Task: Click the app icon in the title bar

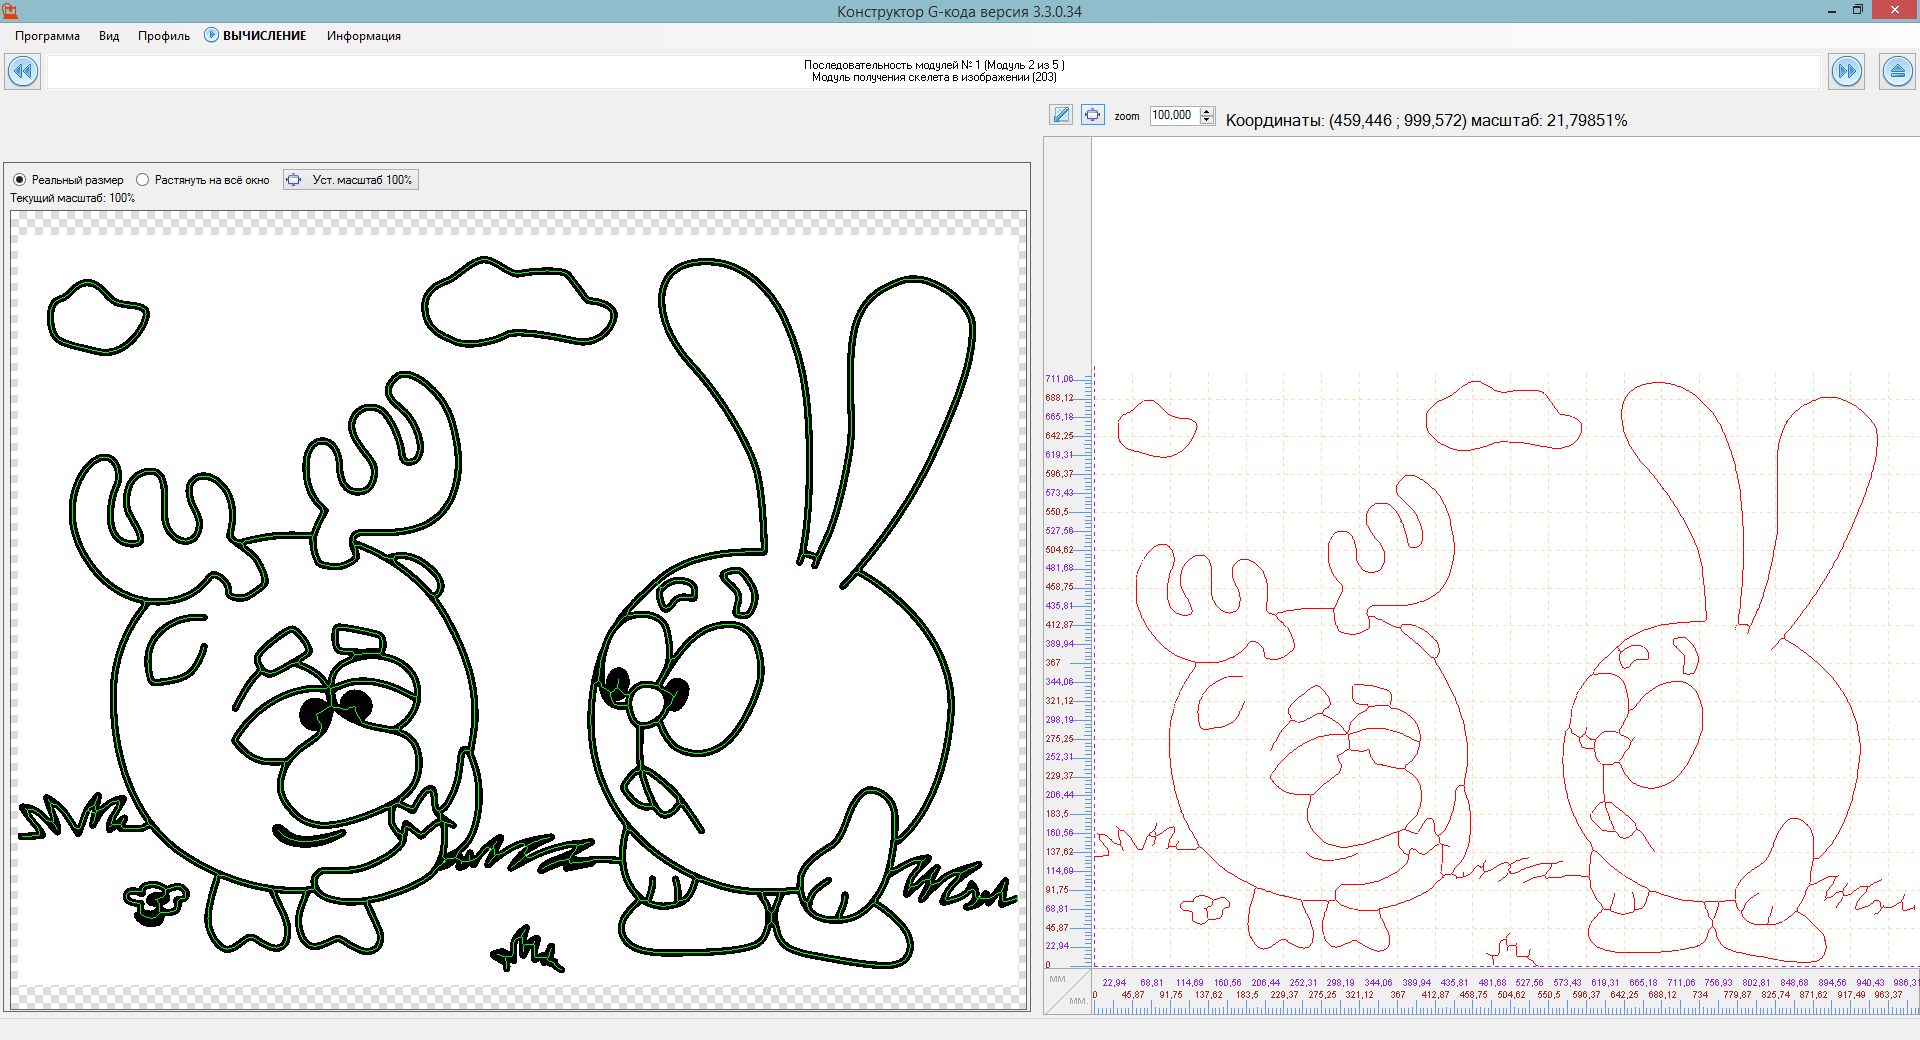Action: pyautogui.click(x=10, y=11)
